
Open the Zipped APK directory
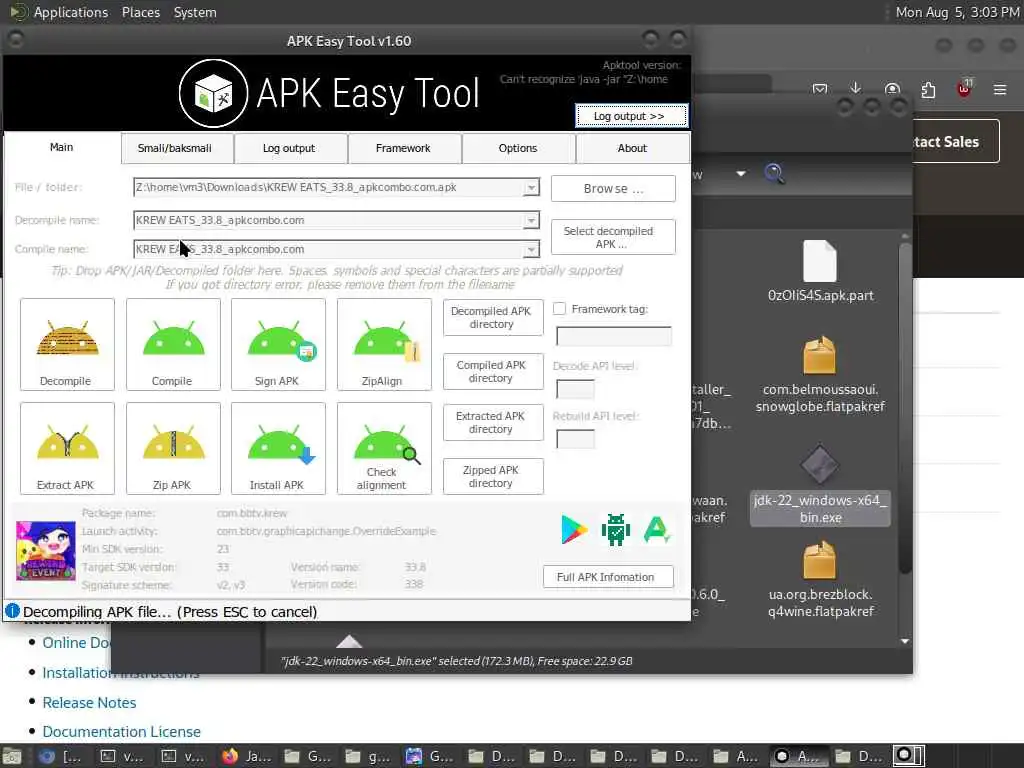coord(493,477)
